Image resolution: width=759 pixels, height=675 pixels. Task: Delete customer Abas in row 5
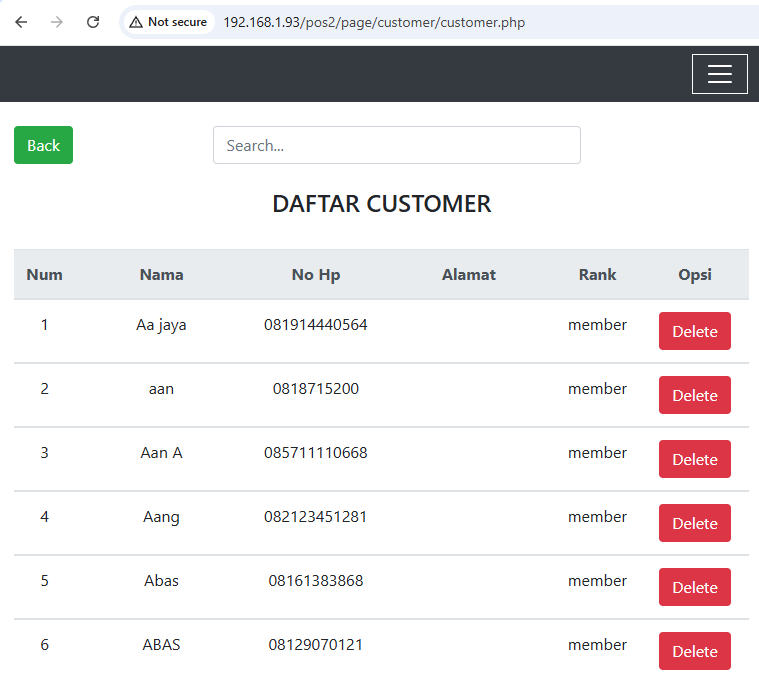coord(694,587)
